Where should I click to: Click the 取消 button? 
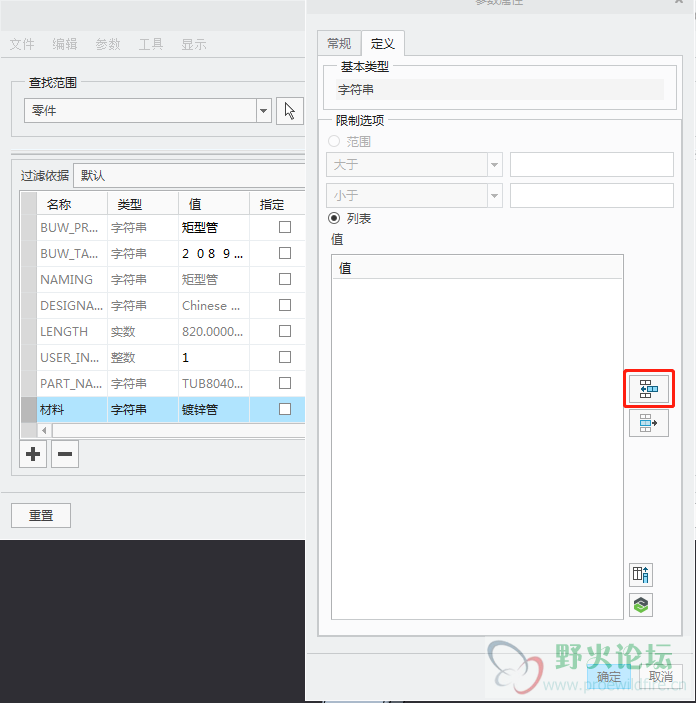pyautogui.click(x=661, y=677)
